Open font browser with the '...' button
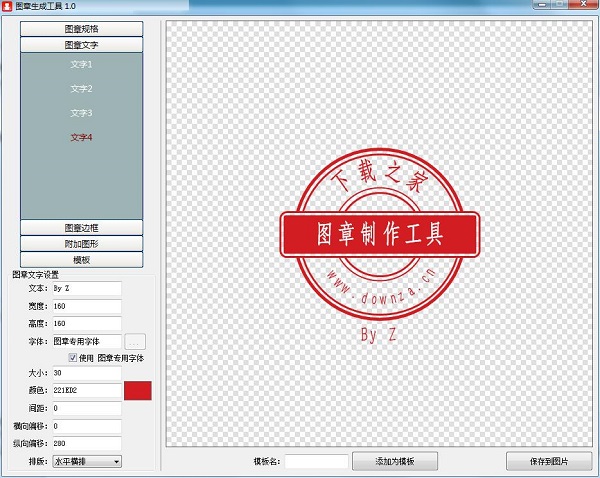 pyautogui.click(x=136, y=342)
